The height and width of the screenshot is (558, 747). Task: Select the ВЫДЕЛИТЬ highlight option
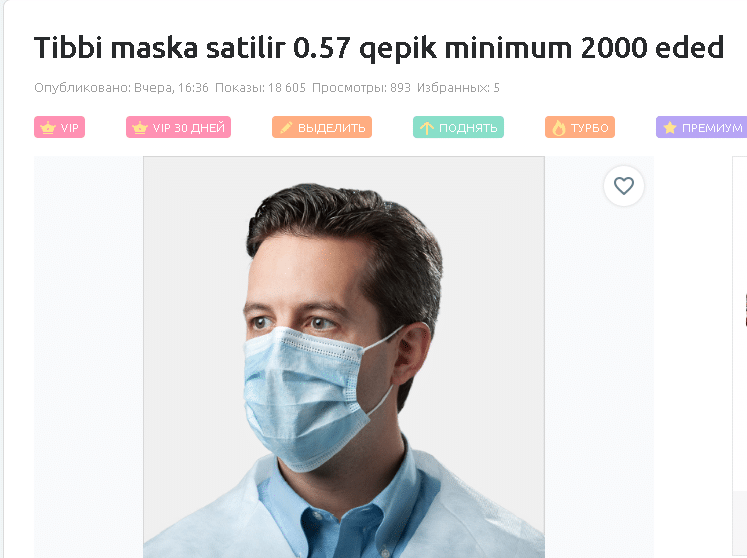point(322,127)
